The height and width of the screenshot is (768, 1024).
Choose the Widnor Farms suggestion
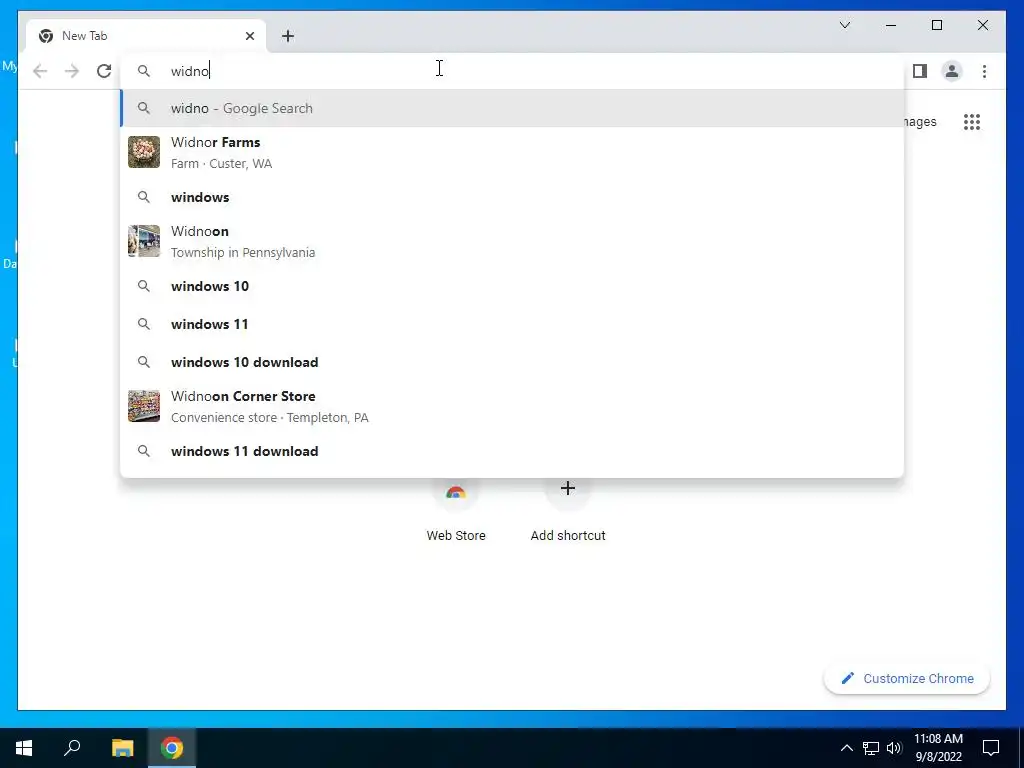click(x=512, y=152)
